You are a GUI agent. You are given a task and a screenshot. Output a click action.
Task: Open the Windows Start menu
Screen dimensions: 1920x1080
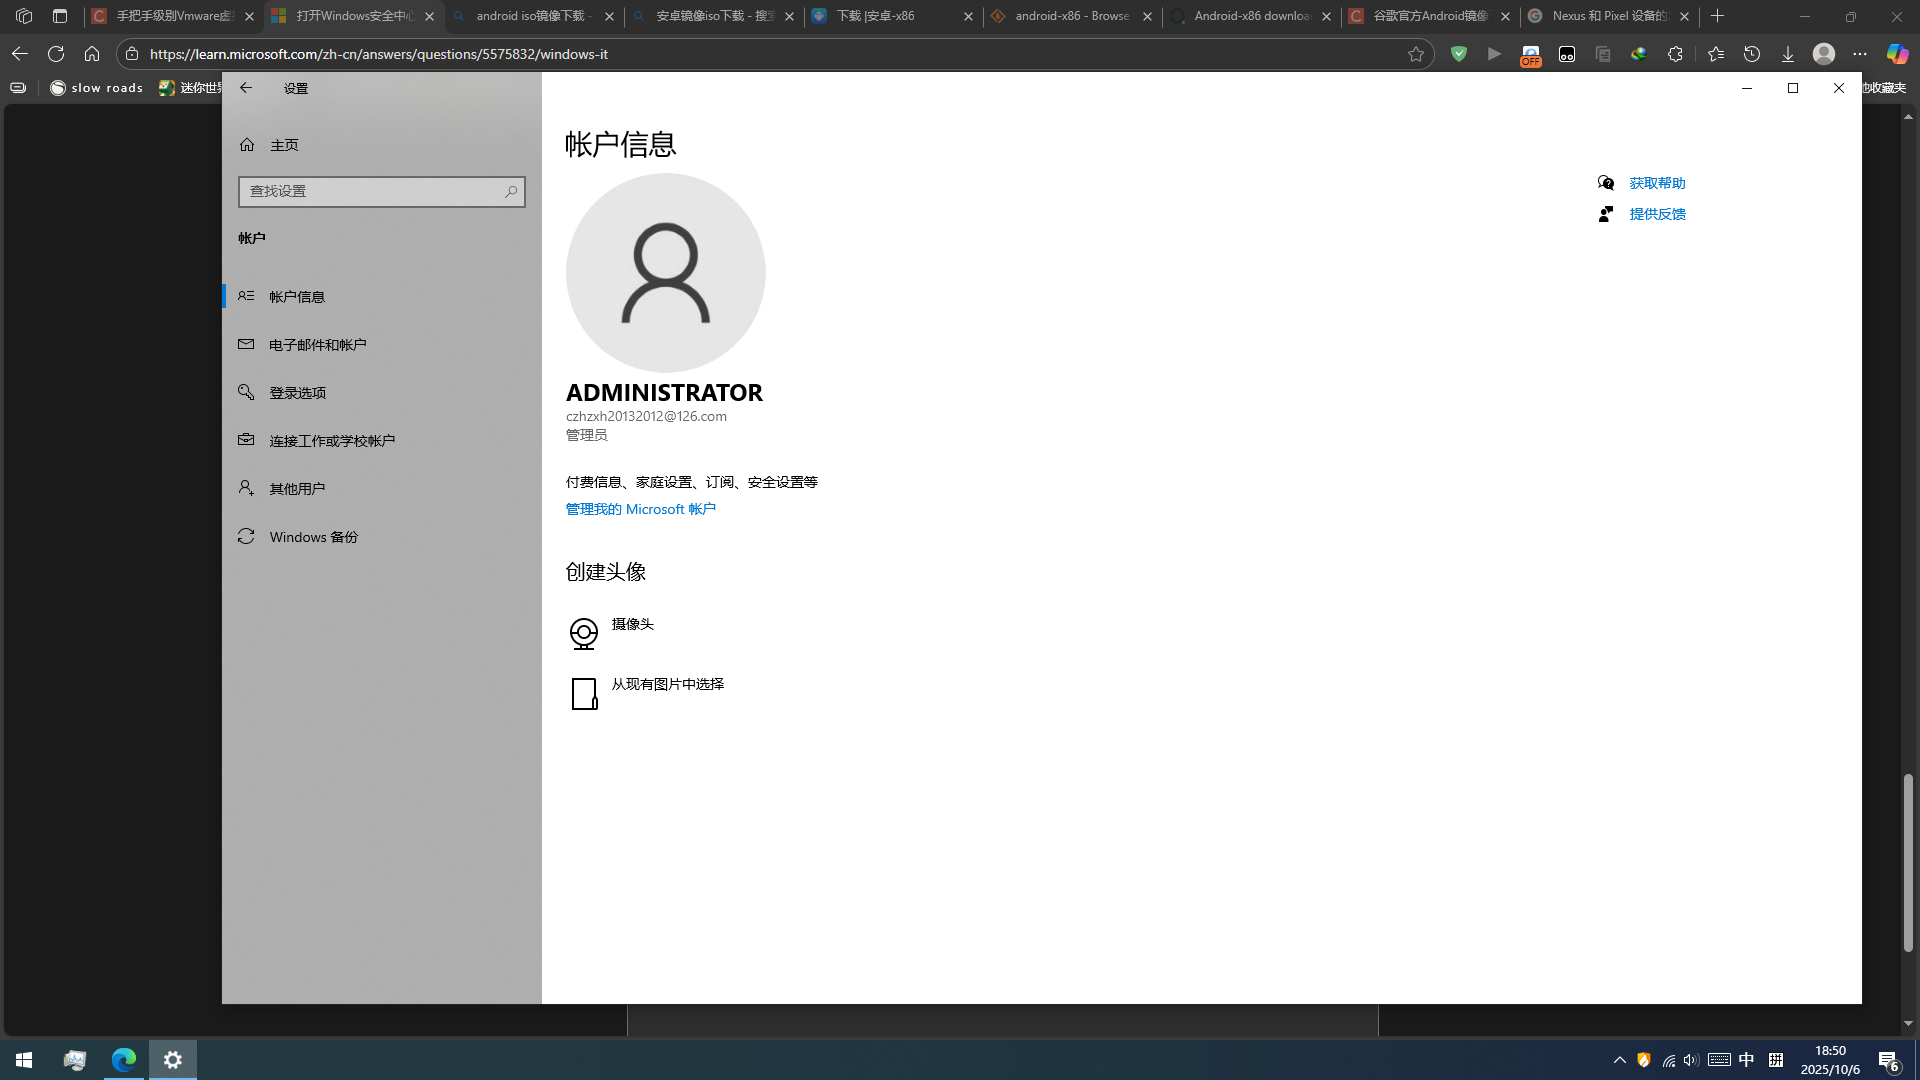(24, 1060)
